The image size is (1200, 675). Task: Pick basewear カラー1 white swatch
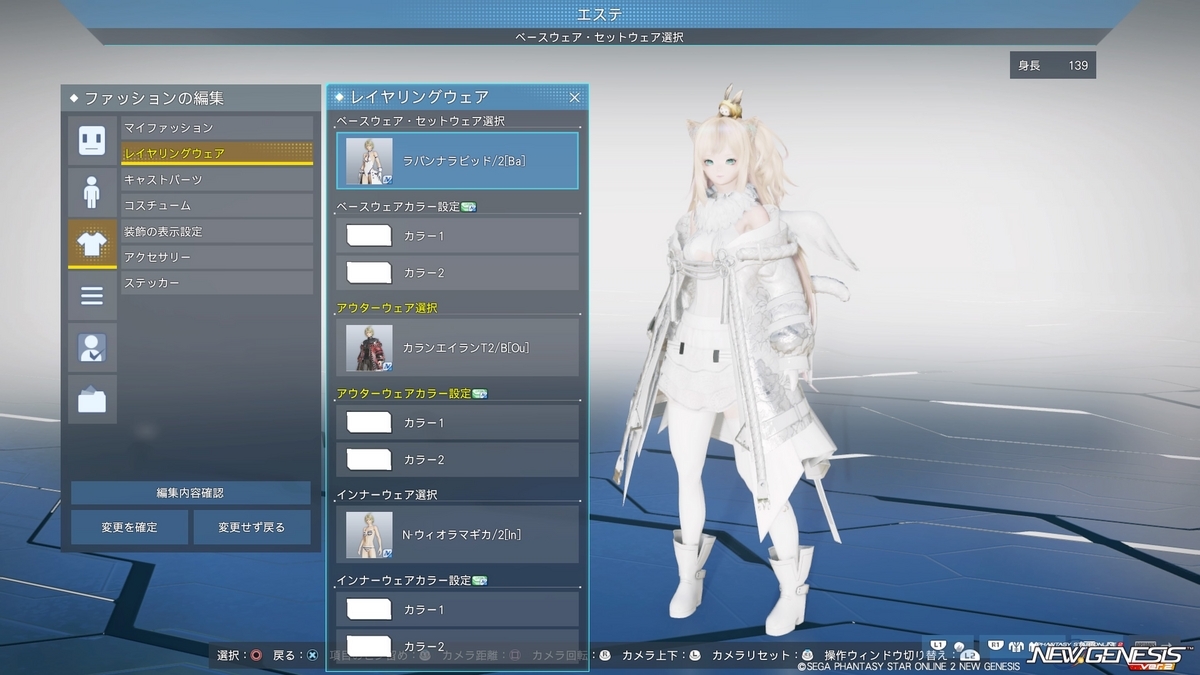coord(368,236)
